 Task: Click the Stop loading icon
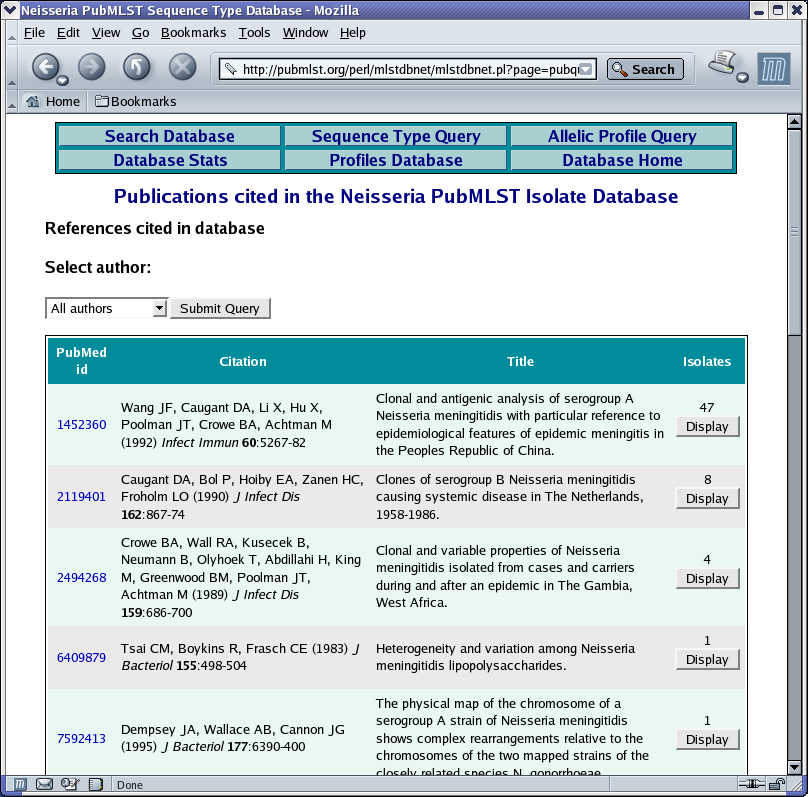(182, 67)
